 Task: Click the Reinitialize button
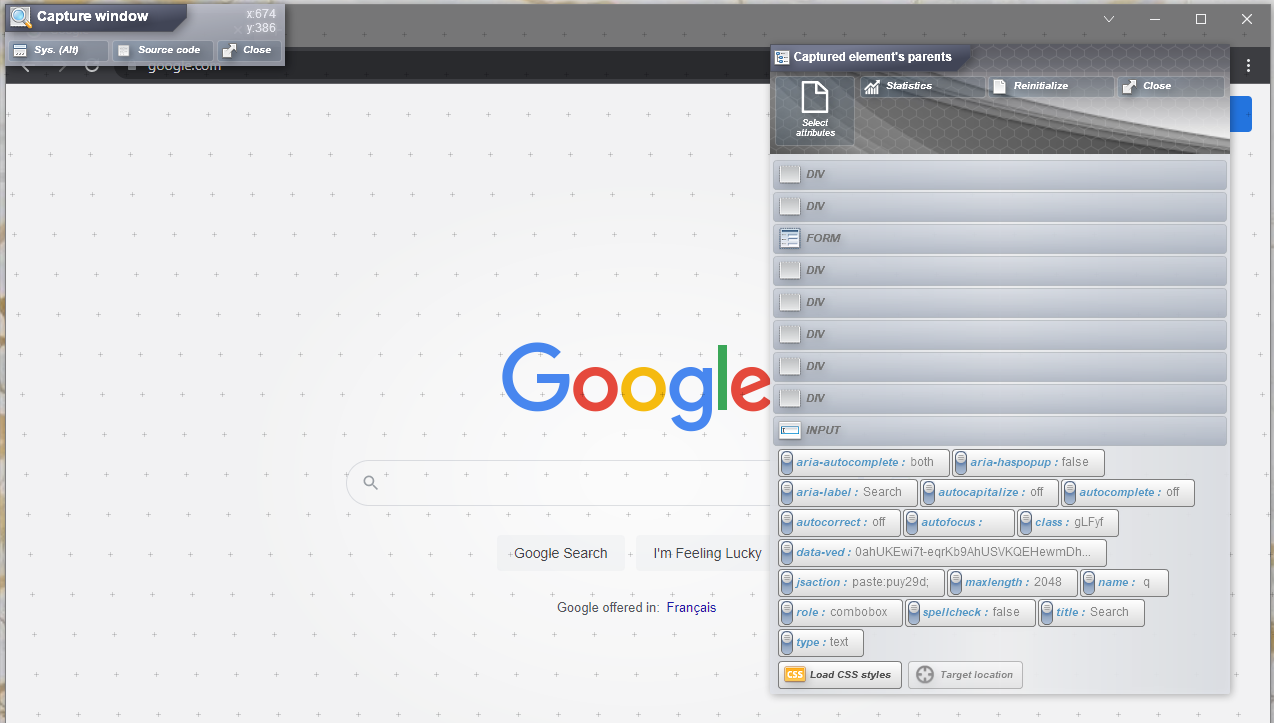(x=1051, y=86)
